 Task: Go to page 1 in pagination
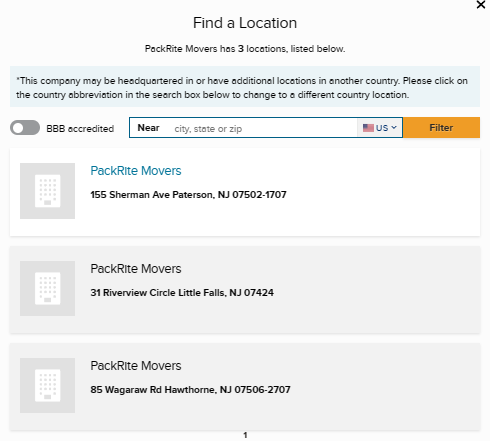(x=245, y=435)
